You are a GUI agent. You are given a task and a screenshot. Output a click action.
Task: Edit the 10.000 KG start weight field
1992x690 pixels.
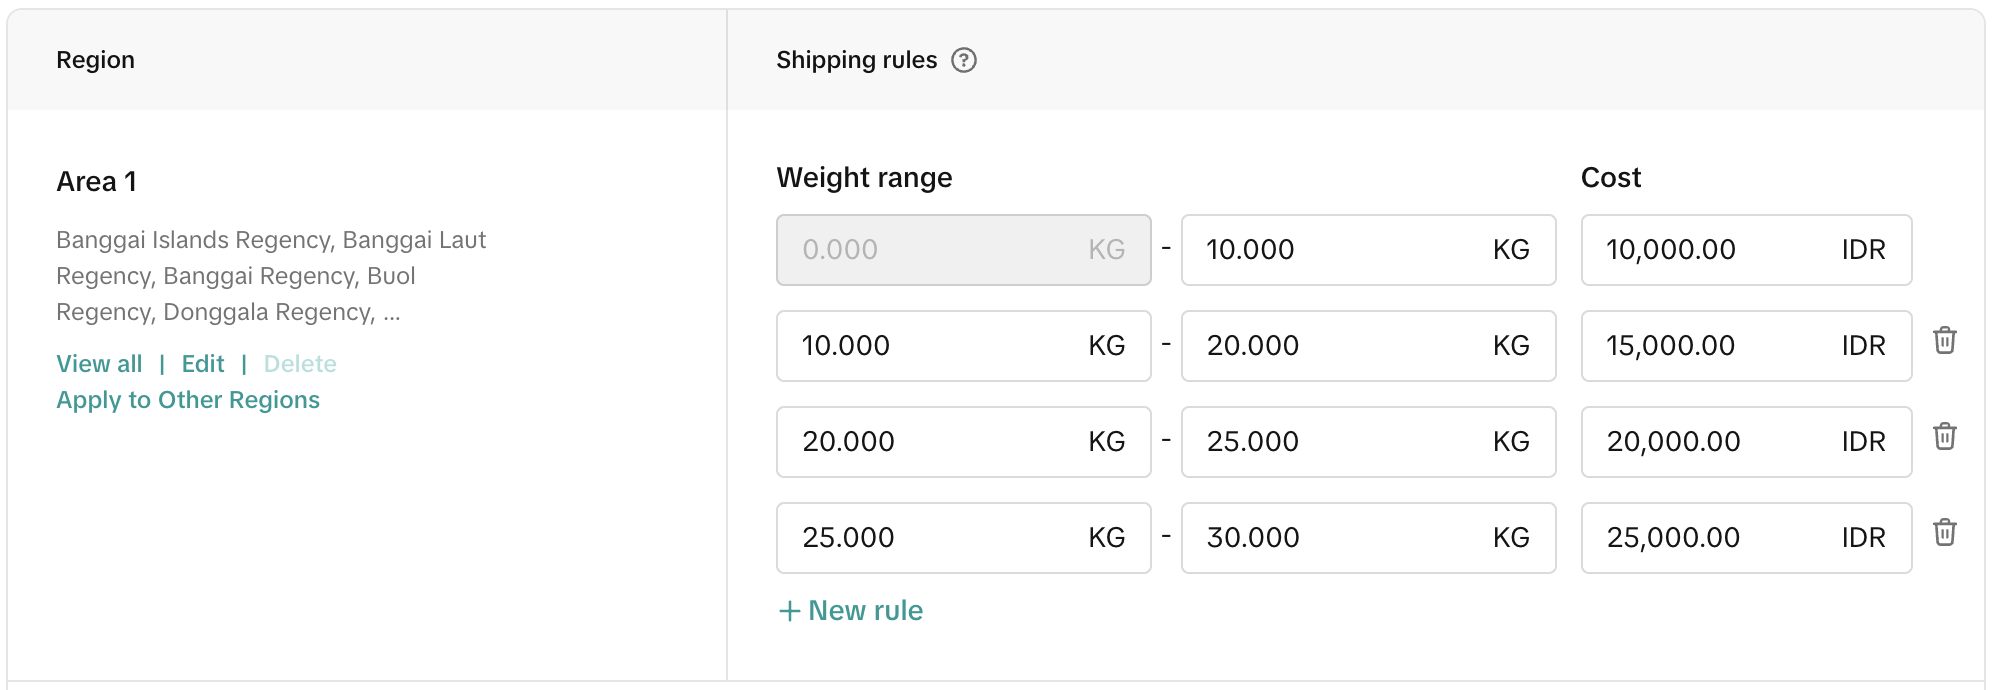coord(935,346)
